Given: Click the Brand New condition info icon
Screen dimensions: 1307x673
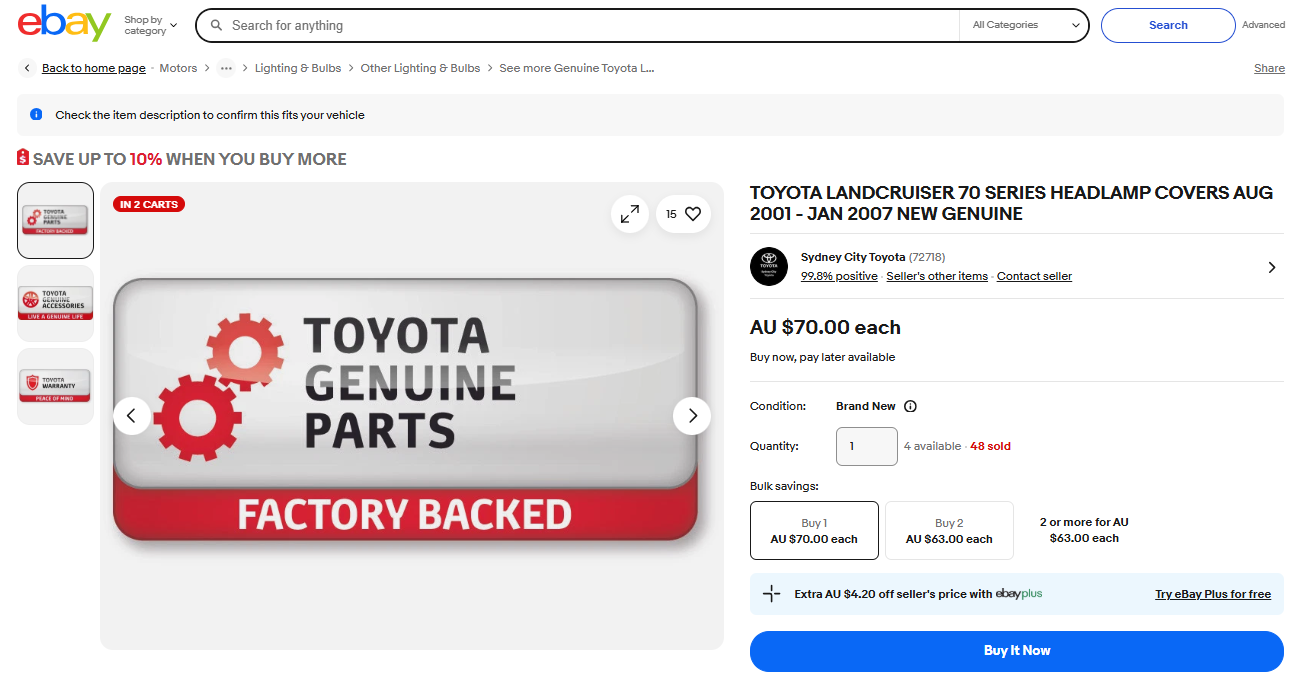Looking at the screenshot, I should (910, 407).
